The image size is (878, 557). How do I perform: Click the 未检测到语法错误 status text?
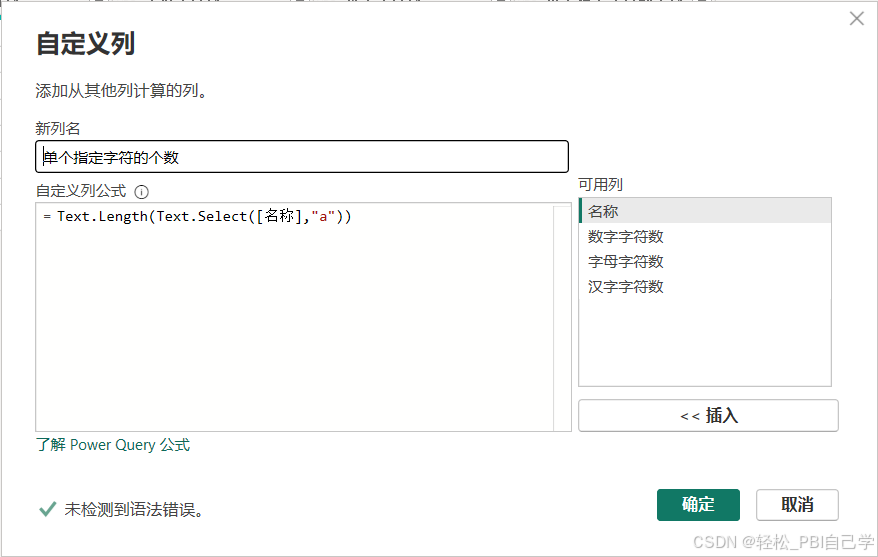tap(134, 509)
